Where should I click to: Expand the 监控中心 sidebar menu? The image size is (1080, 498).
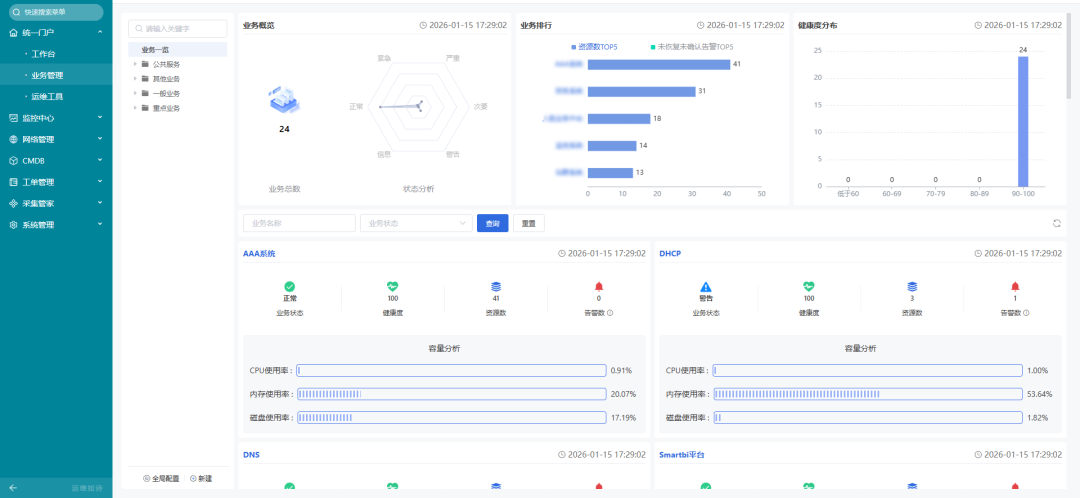pos(55,118)
